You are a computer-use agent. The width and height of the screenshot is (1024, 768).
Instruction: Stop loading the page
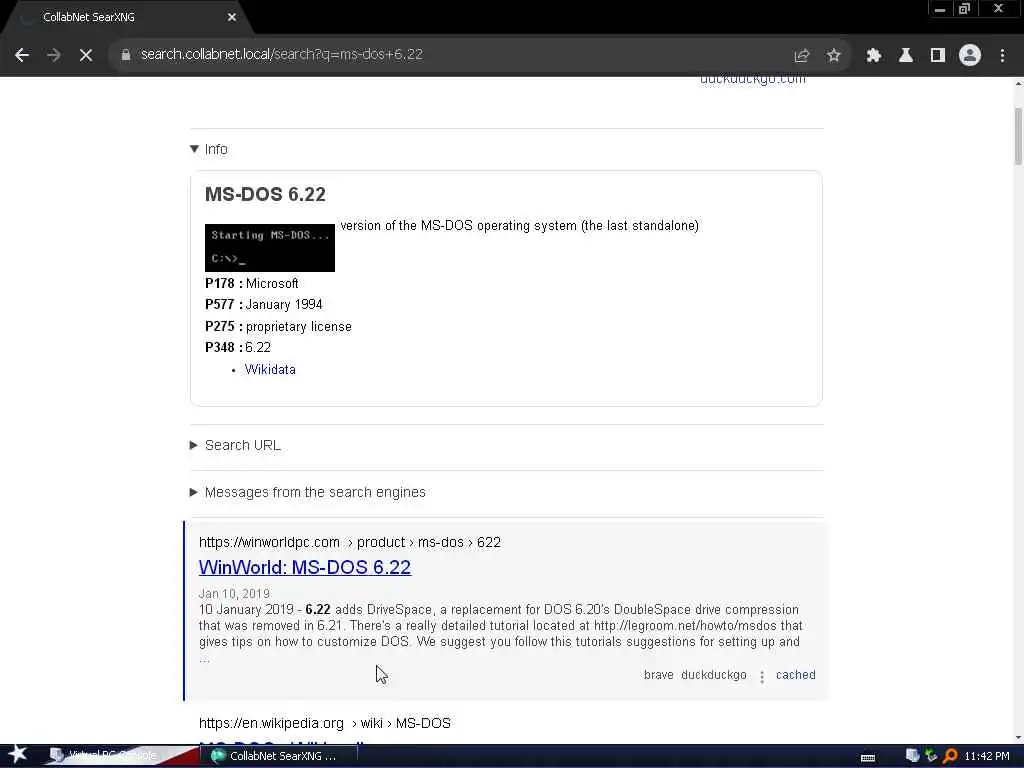(x=86, y=55)
